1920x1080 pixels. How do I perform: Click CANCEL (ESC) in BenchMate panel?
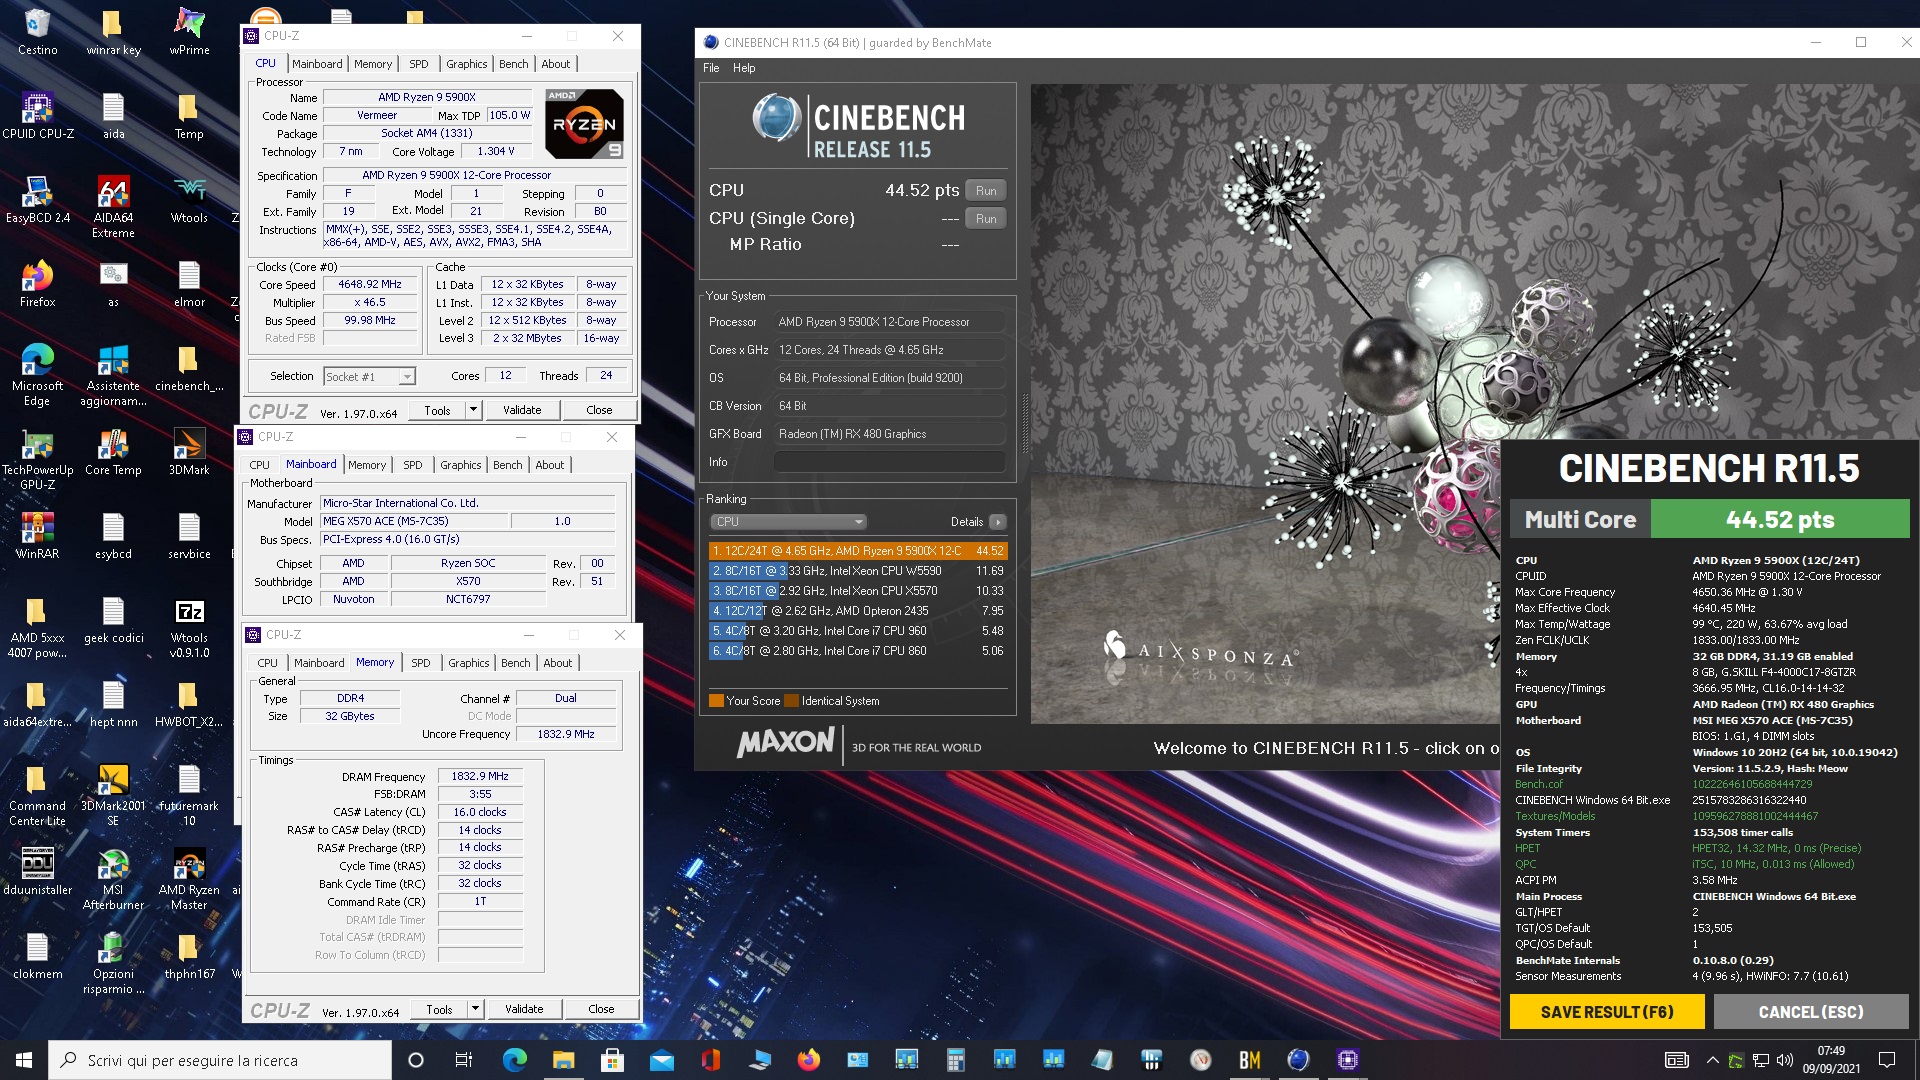1811,1012
